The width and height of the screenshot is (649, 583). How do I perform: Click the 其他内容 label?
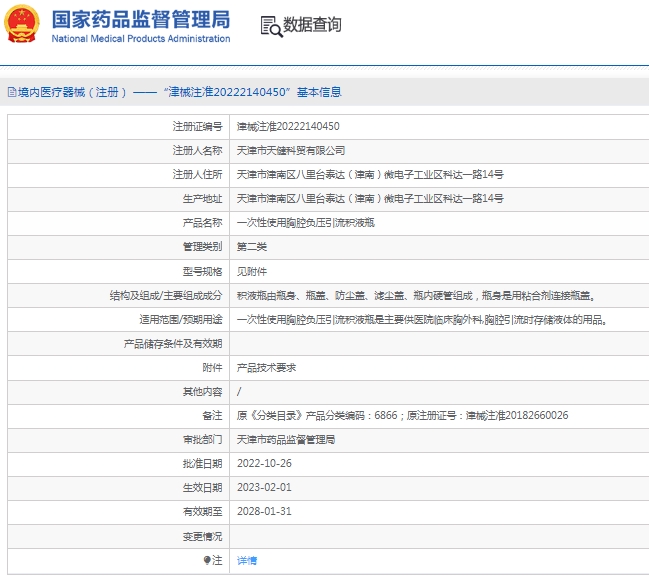point(202,391)
